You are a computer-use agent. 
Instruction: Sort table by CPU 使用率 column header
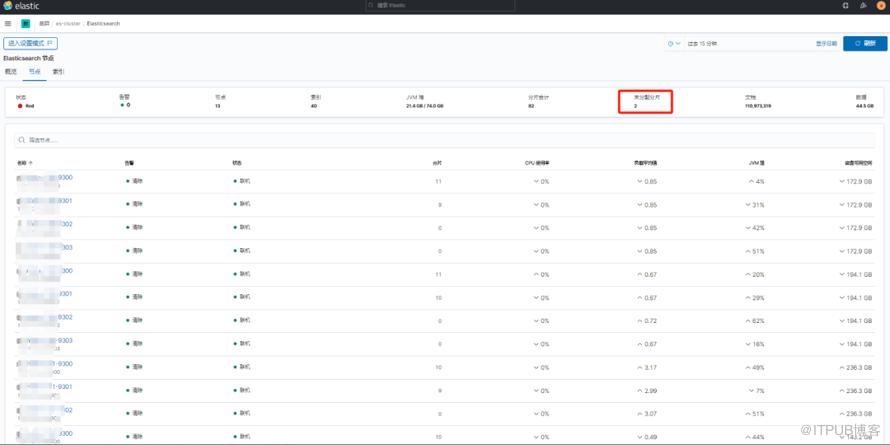536,162
